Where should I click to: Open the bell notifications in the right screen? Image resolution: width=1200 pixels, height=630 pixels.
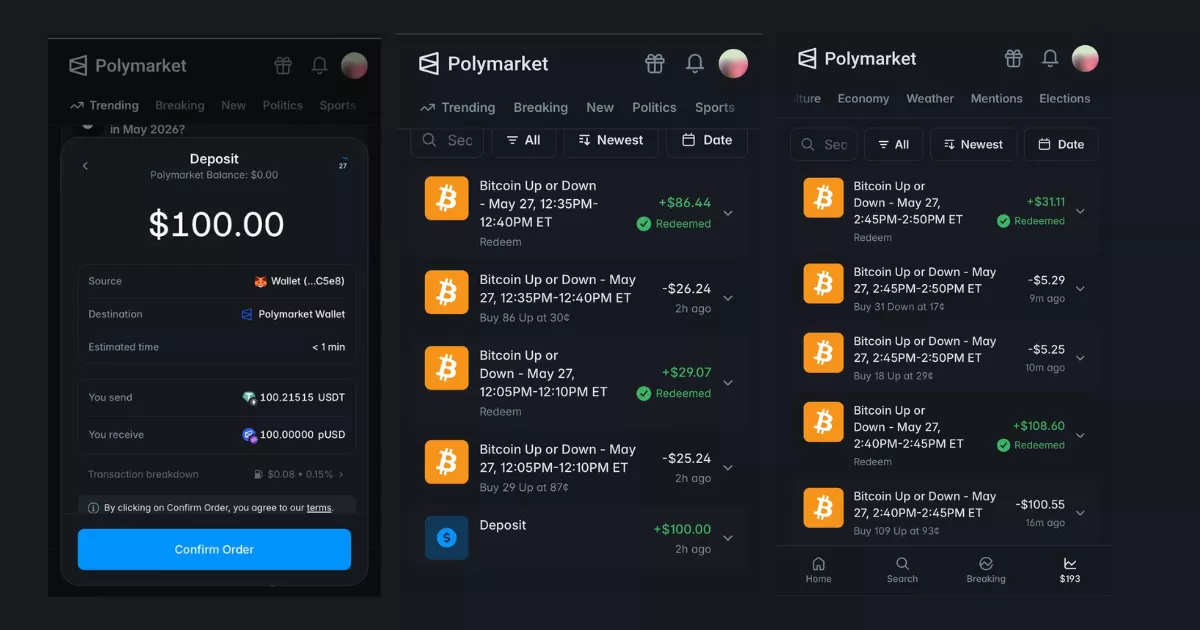pos(1050,59)
